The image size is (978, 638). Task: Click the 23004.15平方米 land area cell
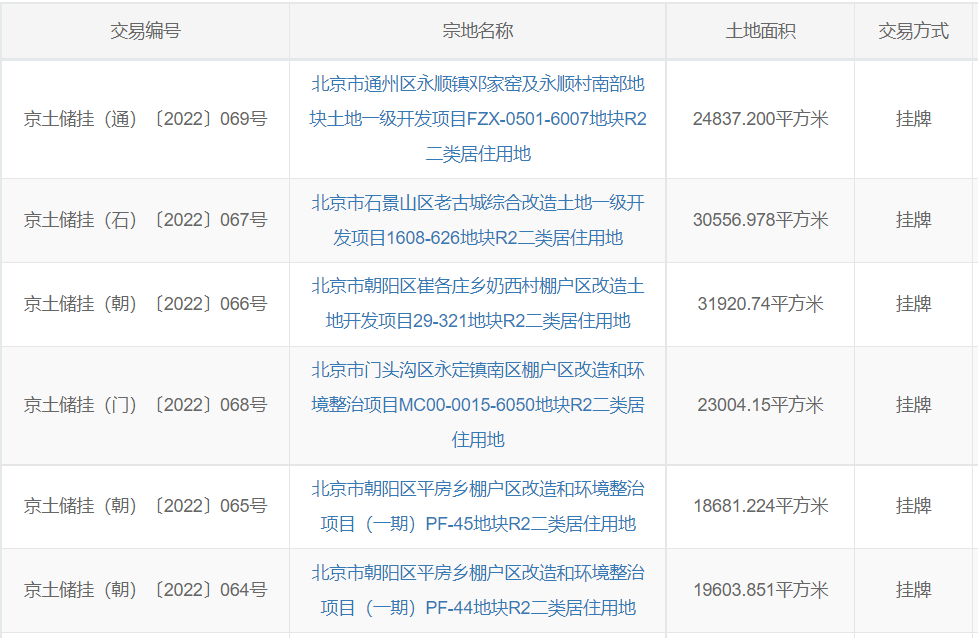pyautogui.click(x=760, y=405)
